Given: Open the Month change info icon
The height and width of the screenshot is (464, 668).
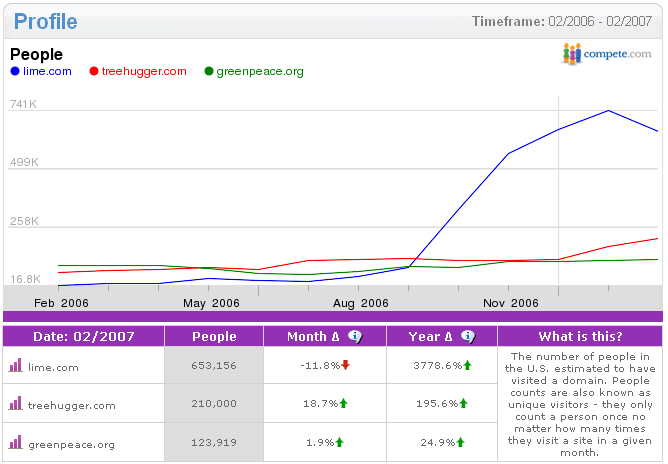Looking at the screenshot, I should [x=355, y=337].
